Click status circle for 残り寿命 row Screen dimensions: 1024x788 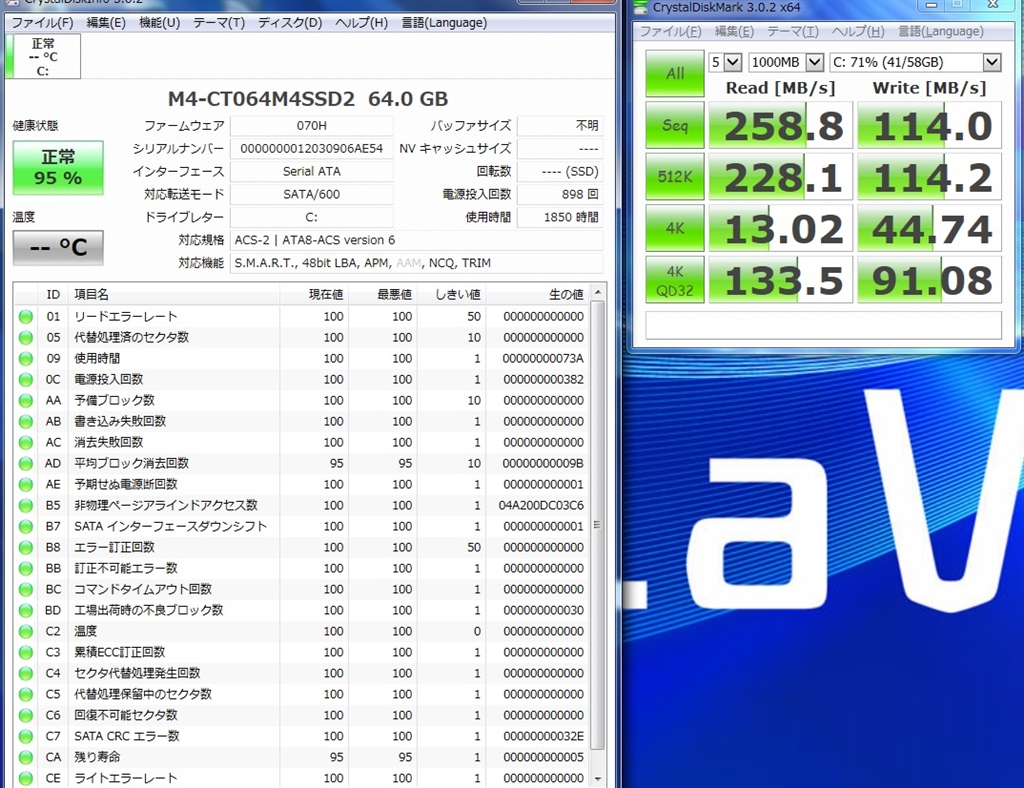pyautogui.click(x=25, y=757)
